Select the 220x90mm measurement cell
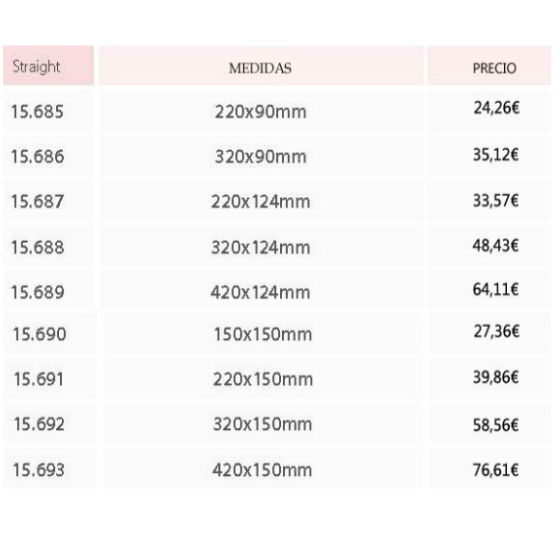Screen dimensions: 560x560 [x=261, y=112]
